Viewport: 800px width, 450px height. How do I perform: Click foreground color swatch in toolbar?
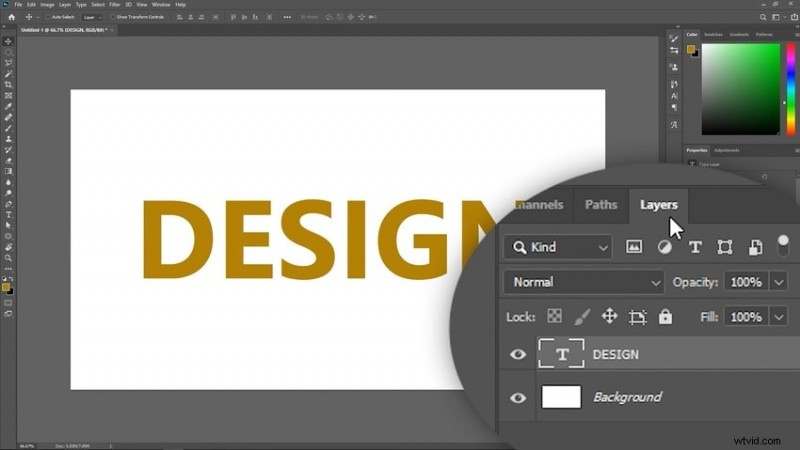(6, 288)
